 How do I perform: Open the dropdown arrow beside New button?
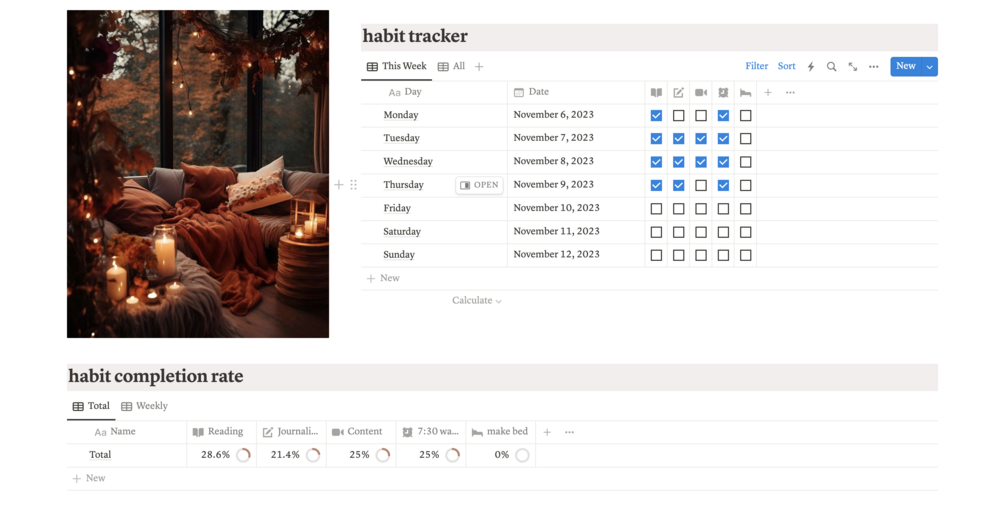930,67
